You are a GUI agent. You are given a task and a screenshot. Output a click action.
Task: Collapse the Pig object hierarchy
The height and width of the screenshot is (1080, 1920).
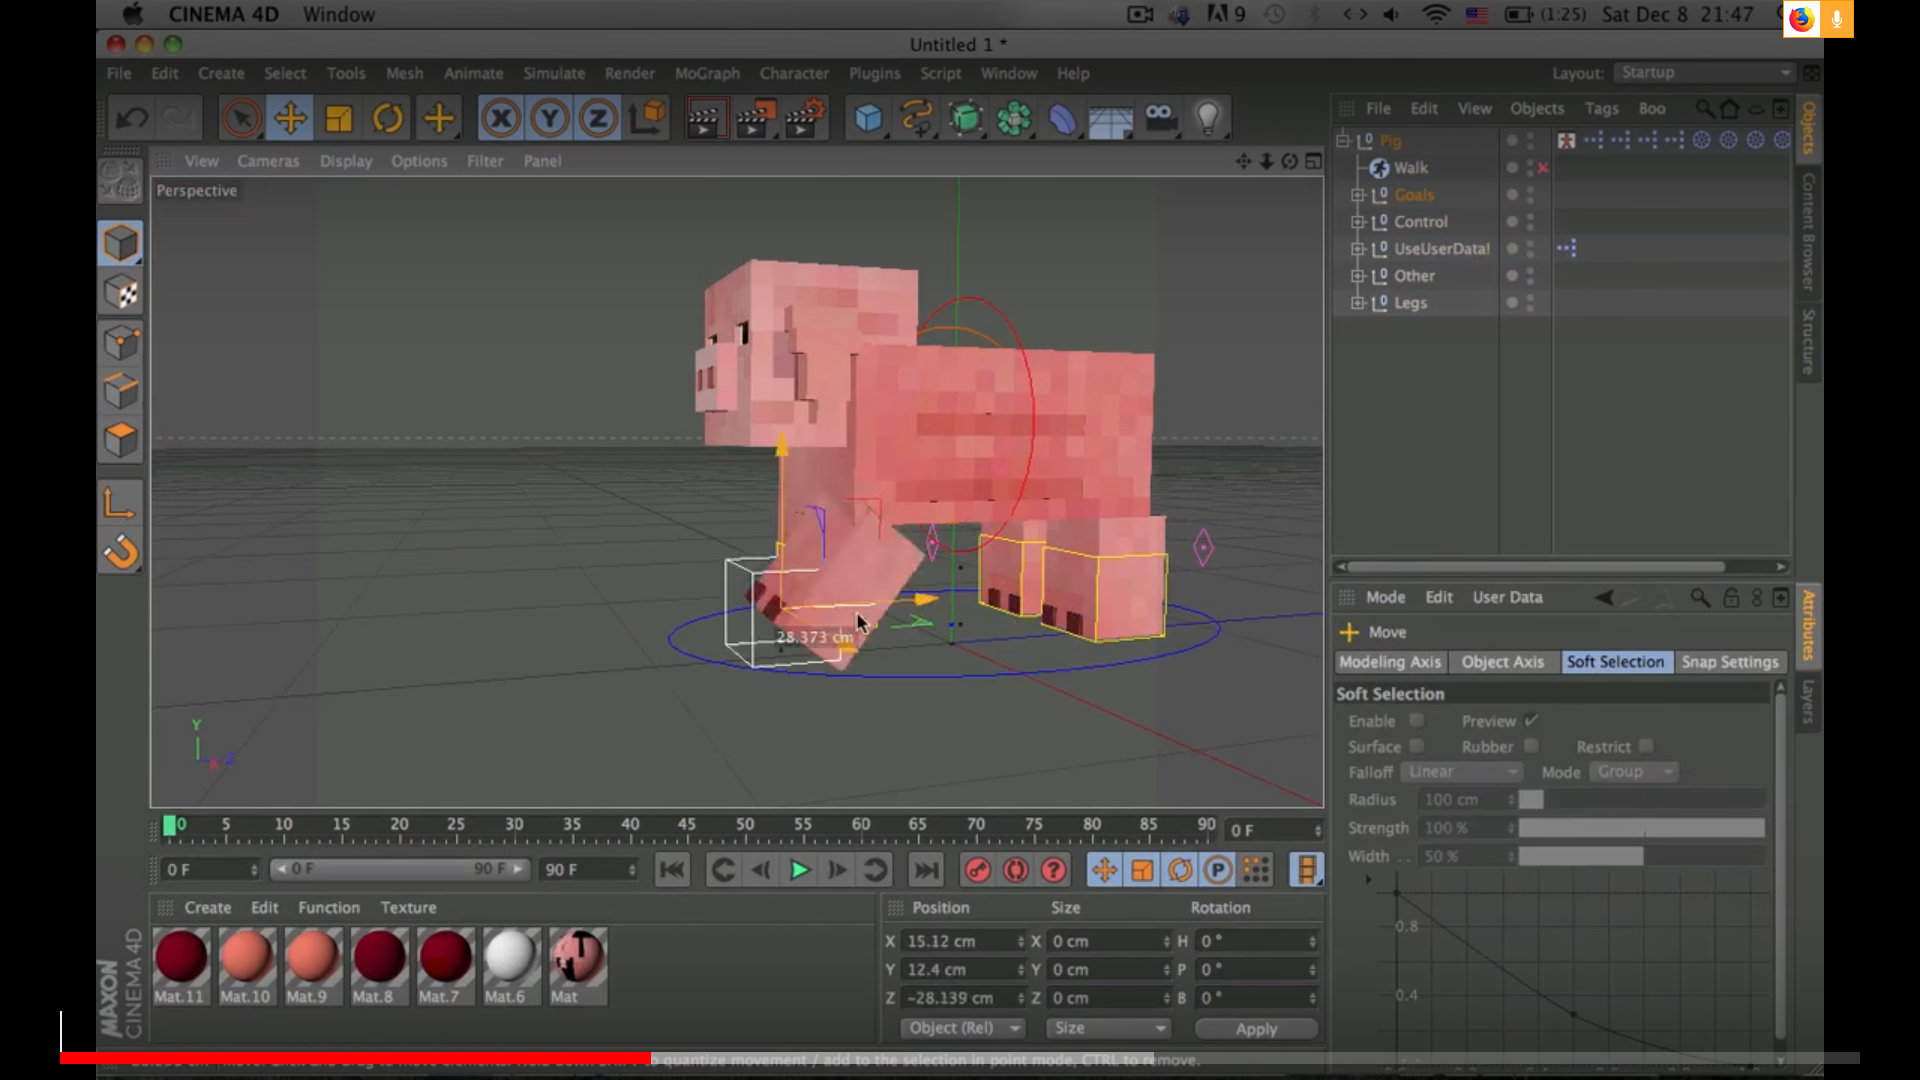pyautogui.click(x=1343, y=141)
